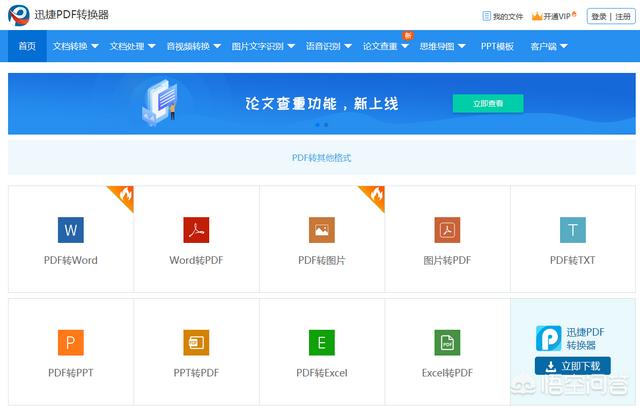Image resolution: width=640 pixels, height=407 pixels.
Task: Click the PDF转Word label
Action: [71, 260]
